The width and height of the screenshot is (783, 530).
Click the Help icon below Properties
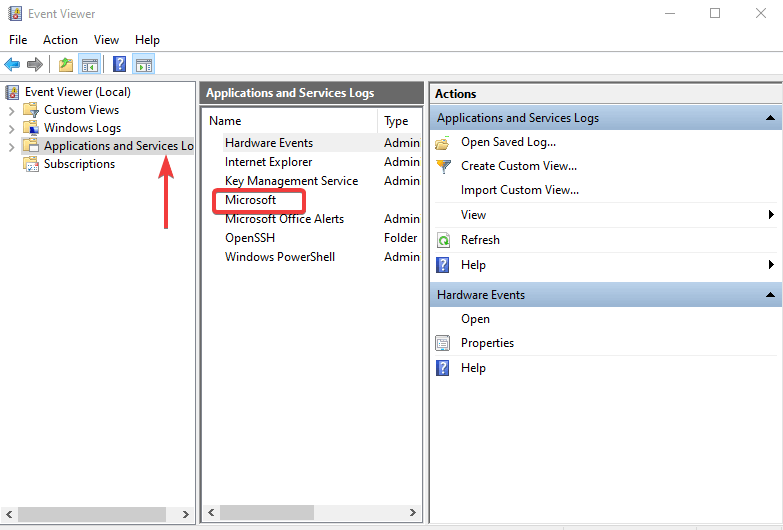pyautogui.click(x=443, y=368)
